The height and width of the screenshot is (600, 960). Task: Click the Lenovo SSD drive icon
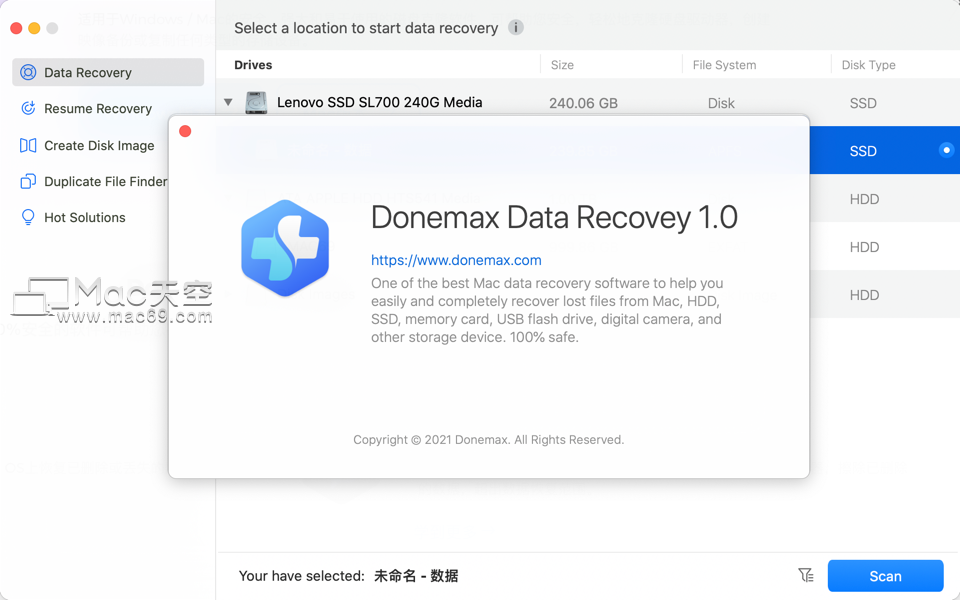pos(256,102)
